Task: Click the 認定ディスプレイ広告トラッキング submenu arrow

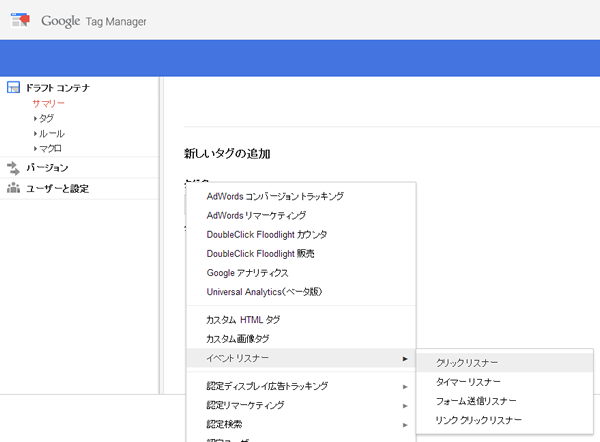Action: tap(405, 387)
